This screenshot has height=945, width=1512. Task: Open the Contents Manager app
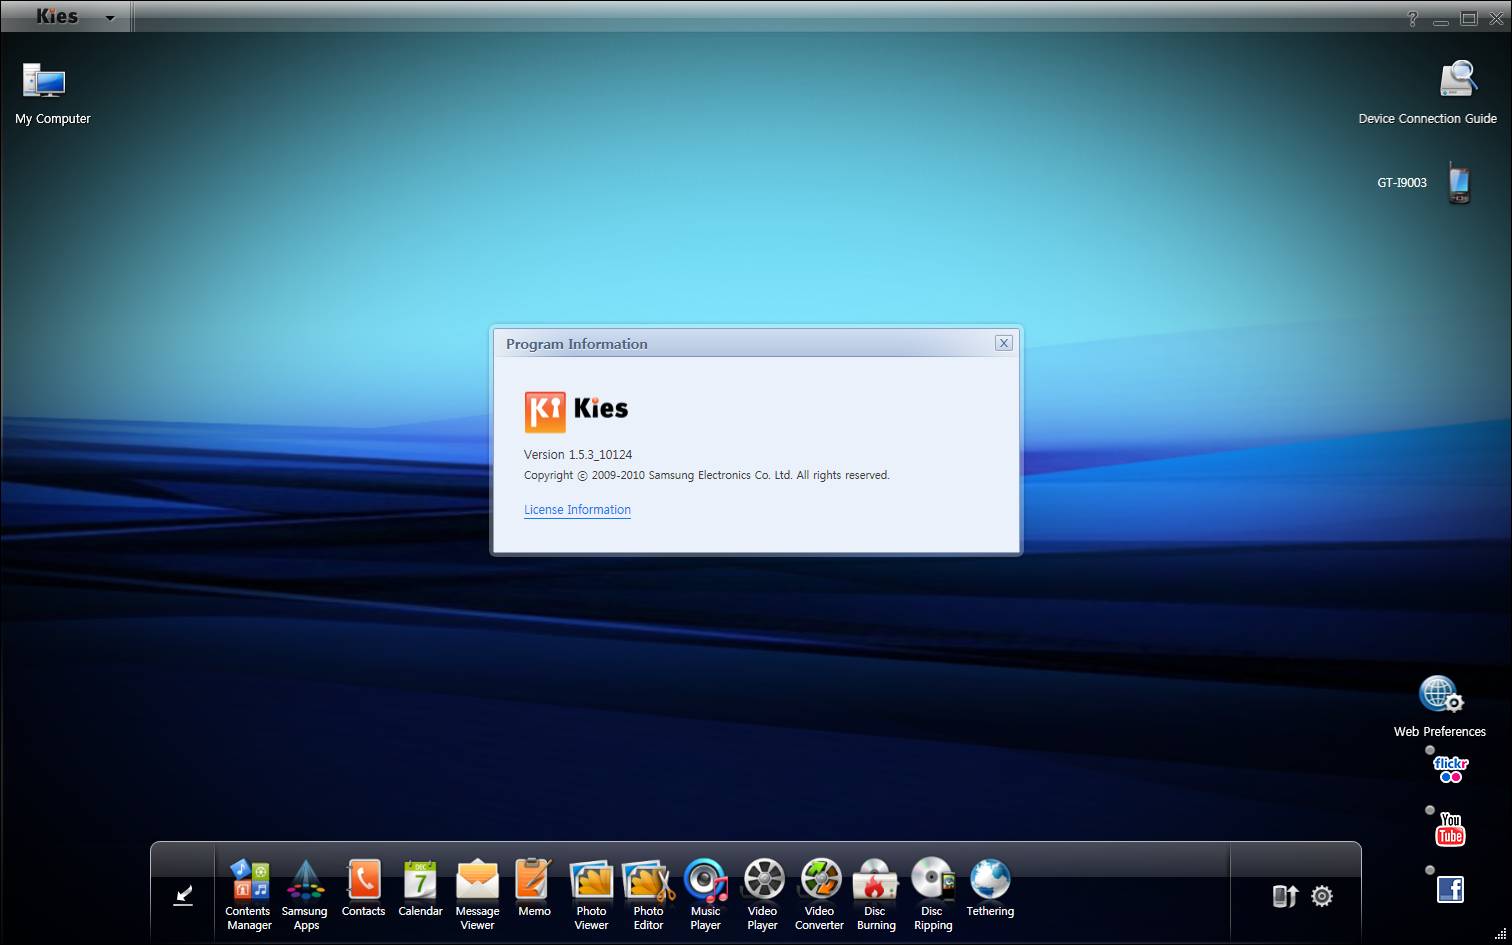(x=248, y=894)
